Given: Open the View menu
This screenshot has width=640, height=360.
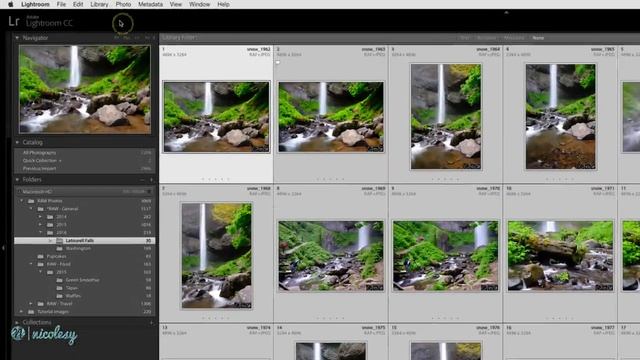Looking at the screenshot, I should (176, 4).
